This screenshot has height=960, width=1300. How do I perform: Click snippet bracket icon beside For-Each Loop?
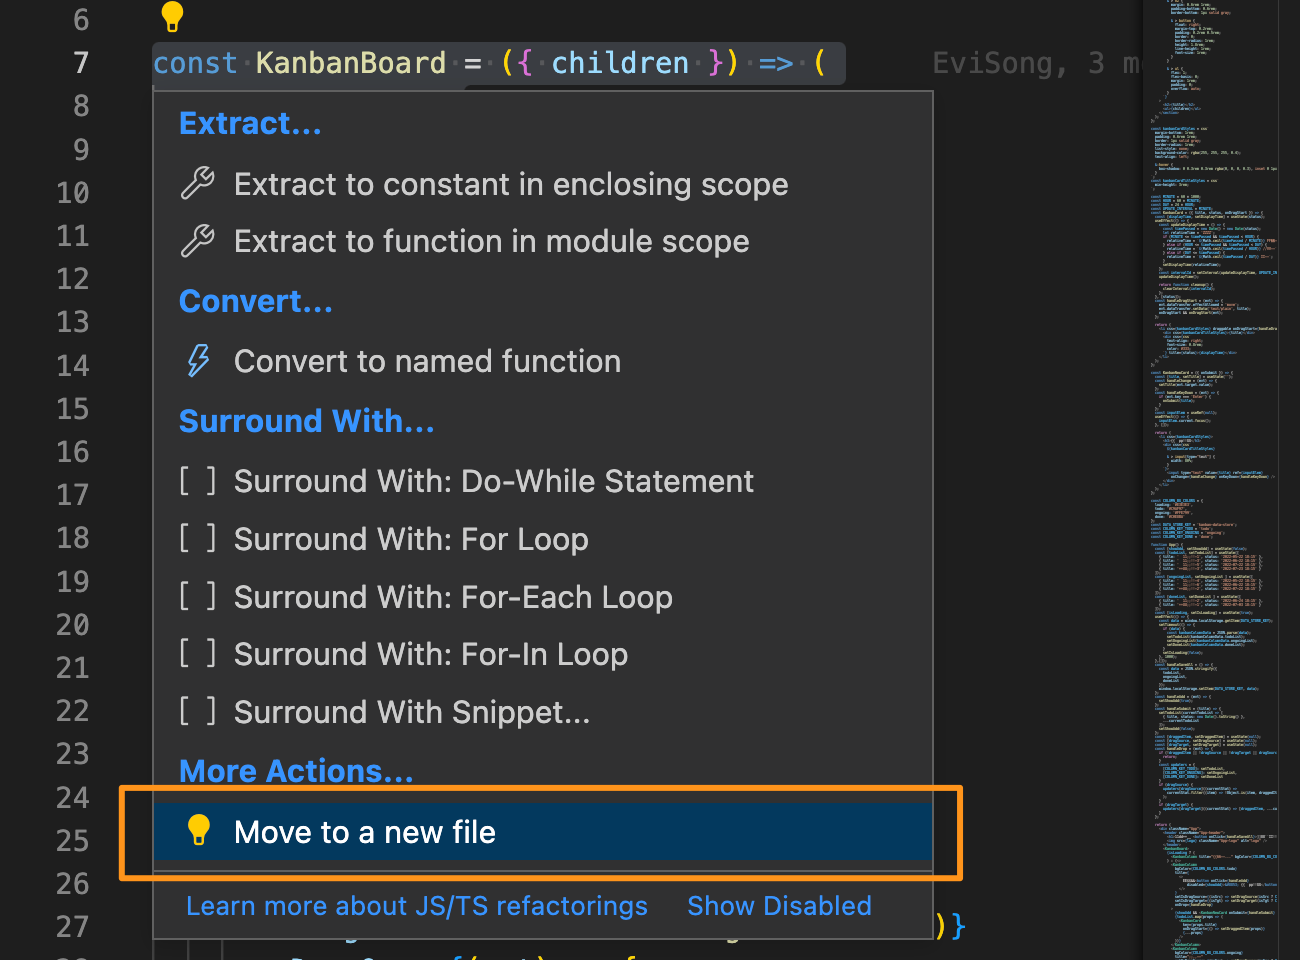pos(197,597)
